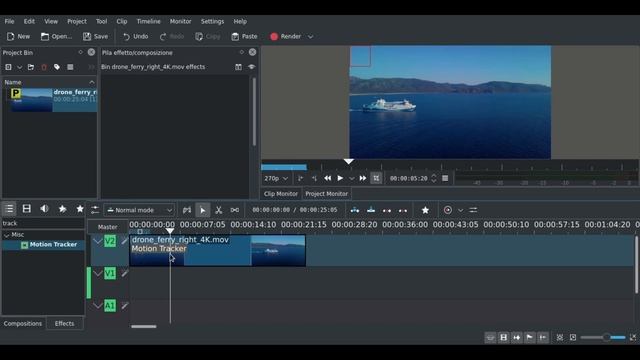Screen dimensions: 640x360
Task: Float the Project Bin panel
Action: point(80,52)
